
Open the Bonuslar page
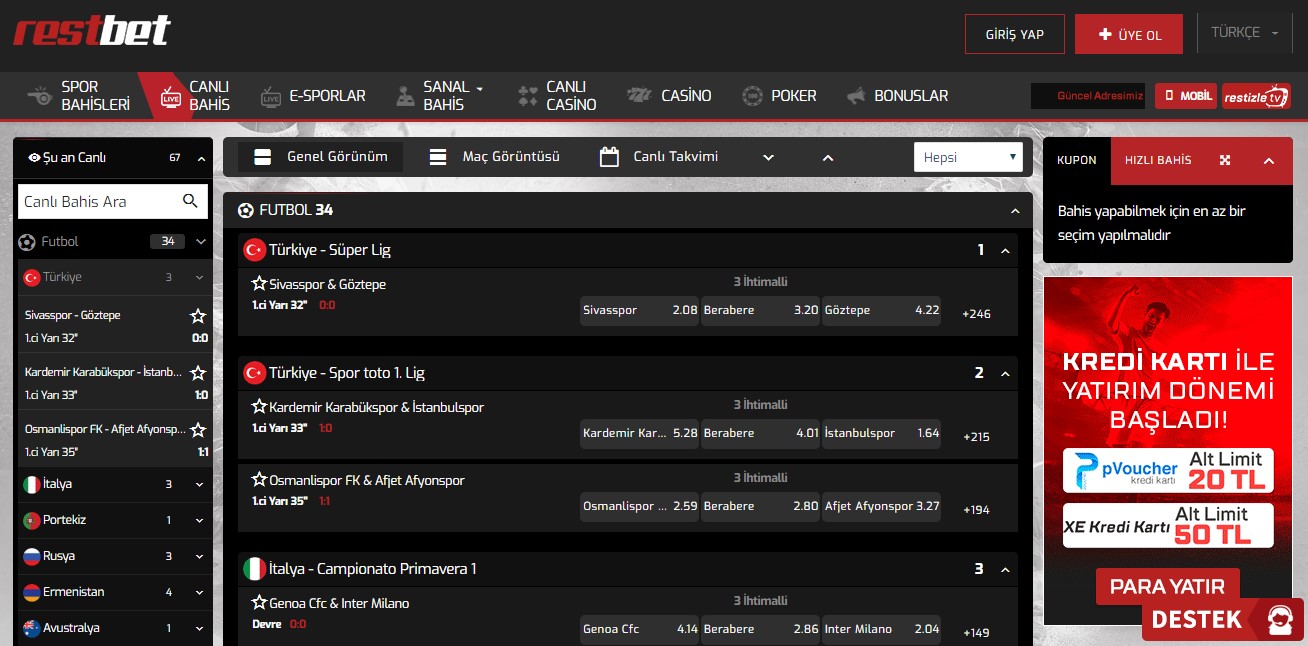[x=897, y=96]
